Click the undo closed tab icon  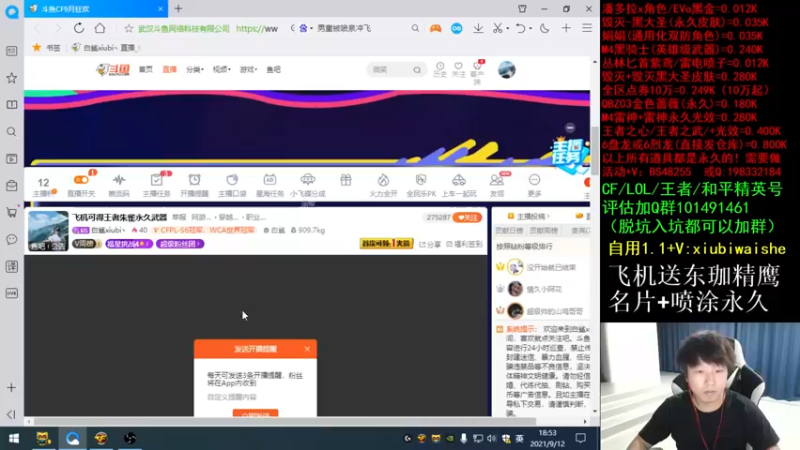520,29
